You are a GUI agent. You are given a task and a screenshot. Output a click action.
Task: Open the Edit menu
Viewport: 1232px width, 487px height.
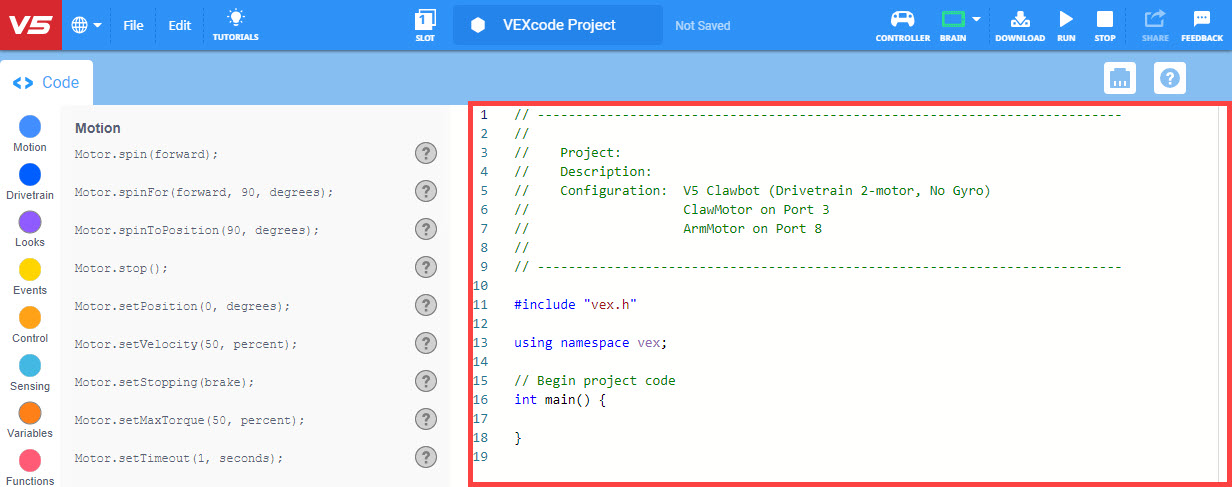coord(179,25)
